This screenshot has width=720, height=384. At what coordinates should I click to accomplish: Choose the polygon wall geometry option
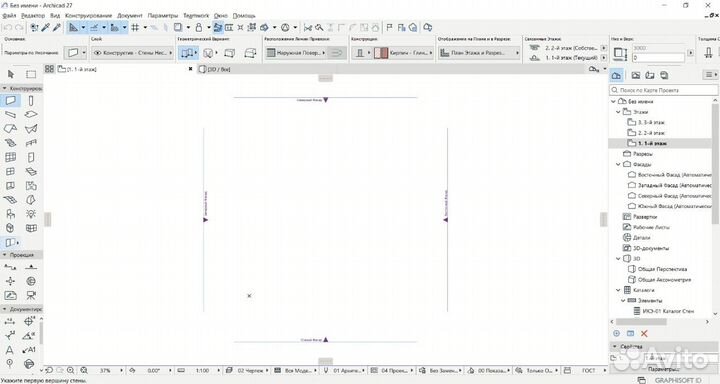(250, 53)
